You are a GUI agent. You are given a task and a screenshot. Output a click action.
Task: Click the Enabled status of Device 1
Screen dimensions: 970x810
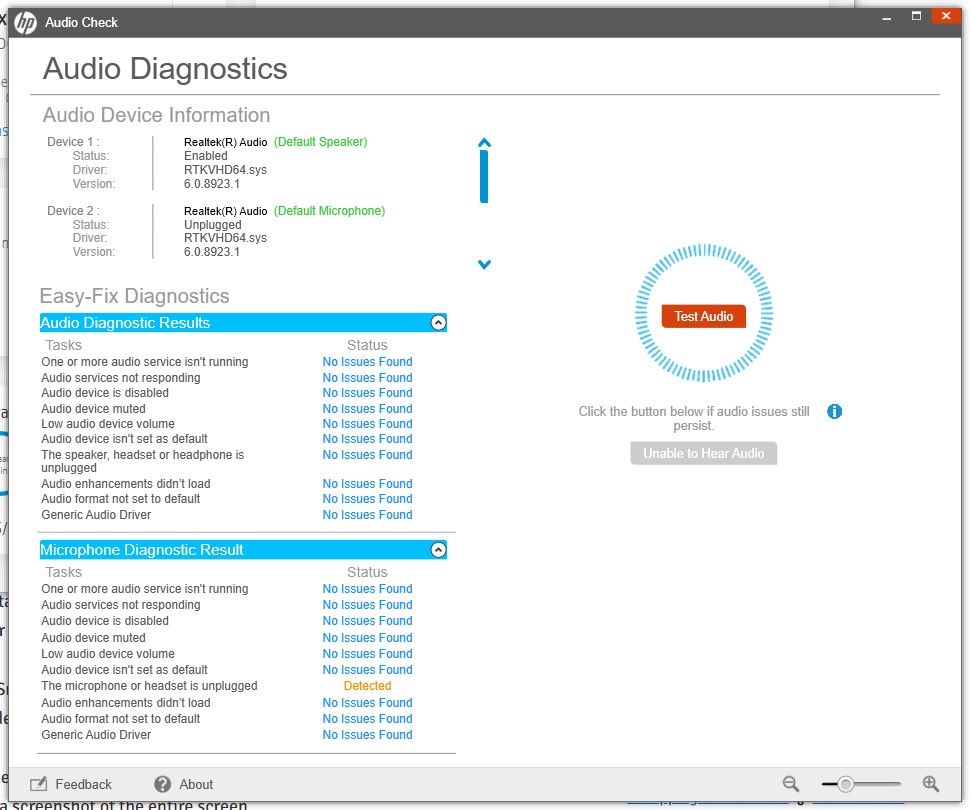point(205,156)
